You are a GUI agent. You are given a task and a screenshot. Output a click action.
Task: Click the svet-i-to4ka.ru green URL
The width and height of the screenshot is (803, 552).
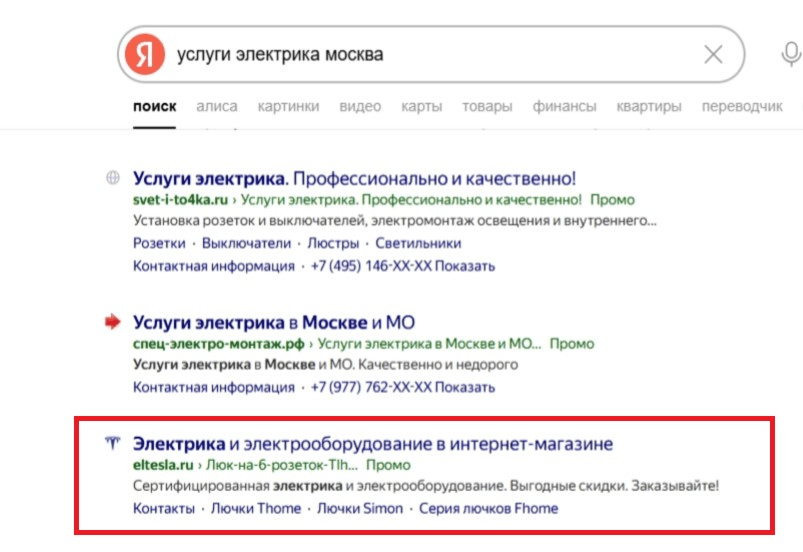tap(180, 200)
